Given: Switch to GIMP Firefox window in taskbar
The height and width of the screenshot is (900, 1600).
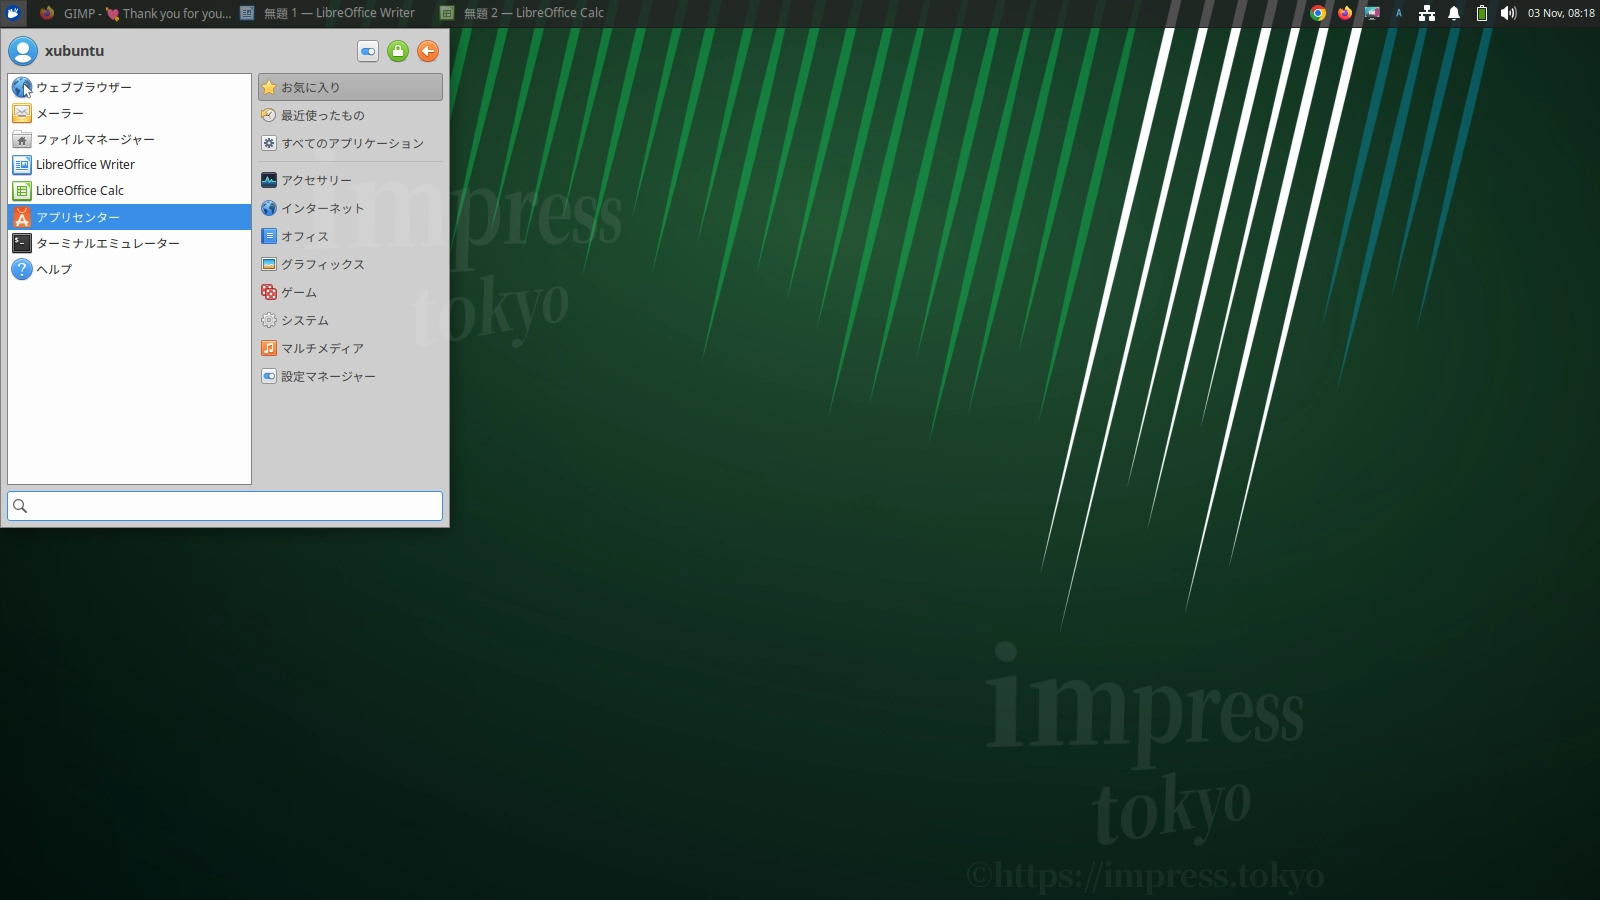Looking at the screenshot, I should (x=135, y=13).
